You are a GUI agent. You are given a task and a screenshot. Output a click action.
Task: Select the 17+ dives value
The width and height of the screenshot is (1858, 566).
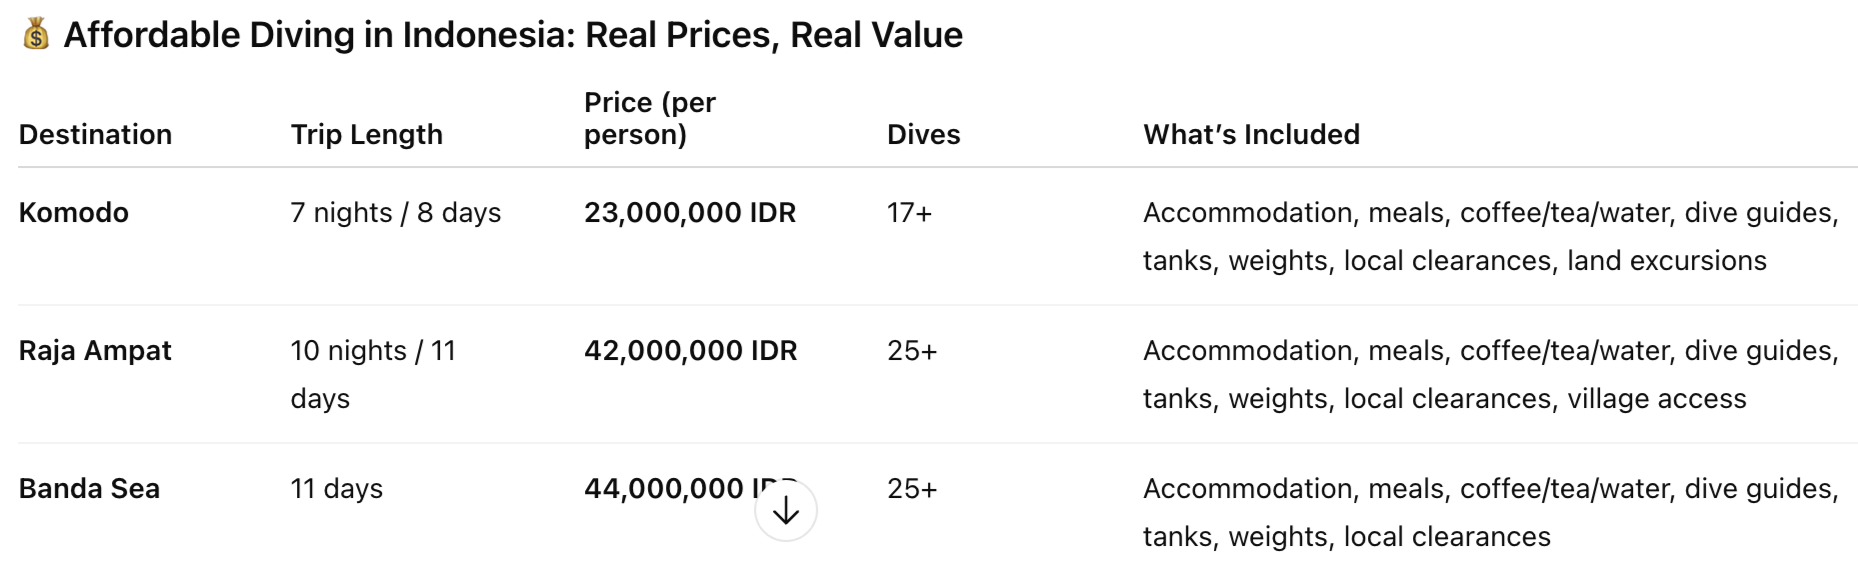(909, 212)
